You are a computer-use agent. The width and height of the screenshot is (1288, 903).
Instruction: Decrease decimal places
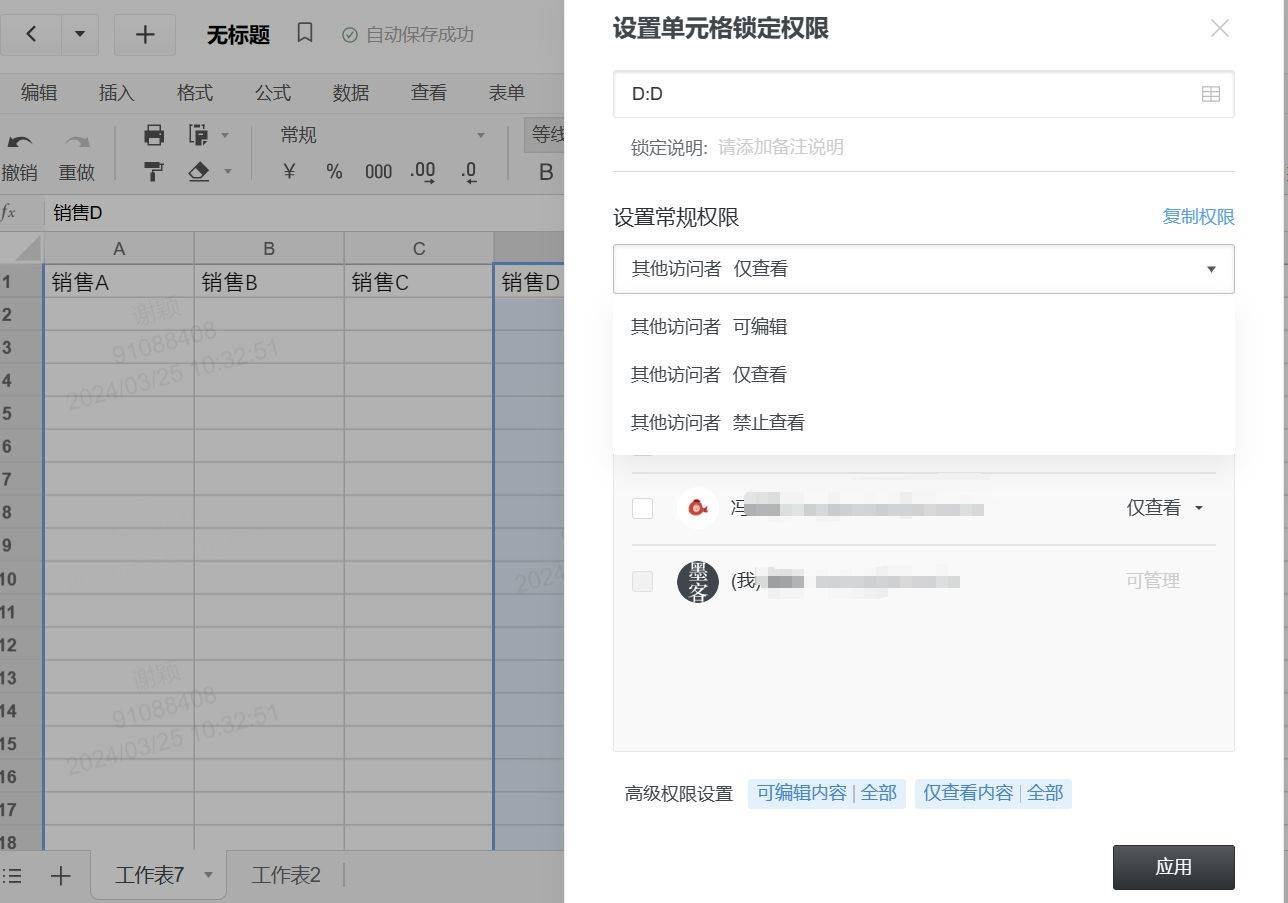point(466,172)
